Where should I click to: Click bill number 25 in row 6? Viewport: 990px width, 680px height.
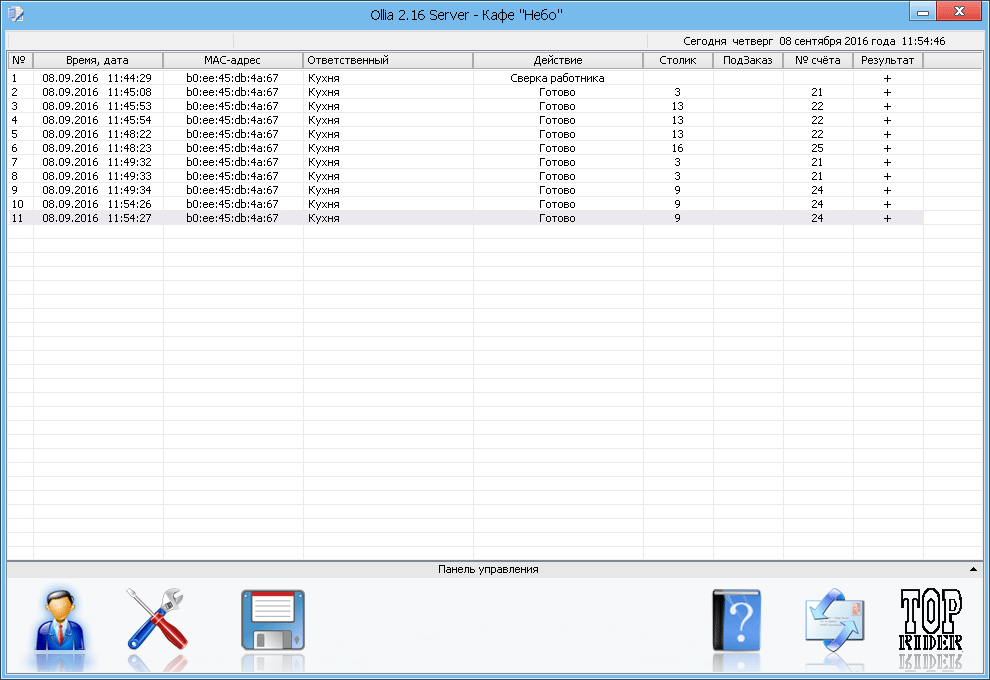pyautogui.click(x=817, y=148)
